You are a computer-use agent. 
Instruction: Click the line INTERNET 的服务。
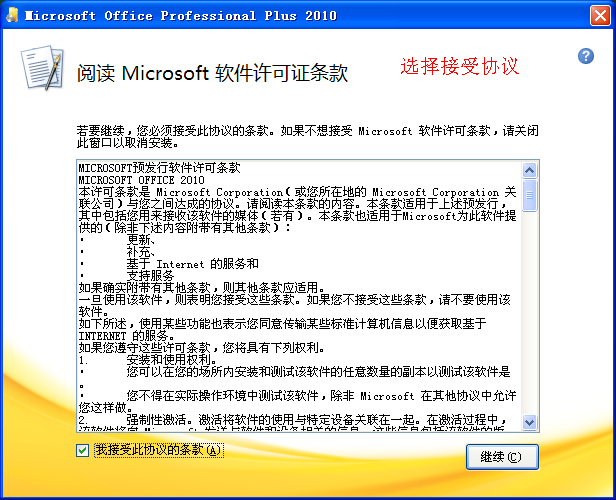pyautogui.click(x=126, y=336)
